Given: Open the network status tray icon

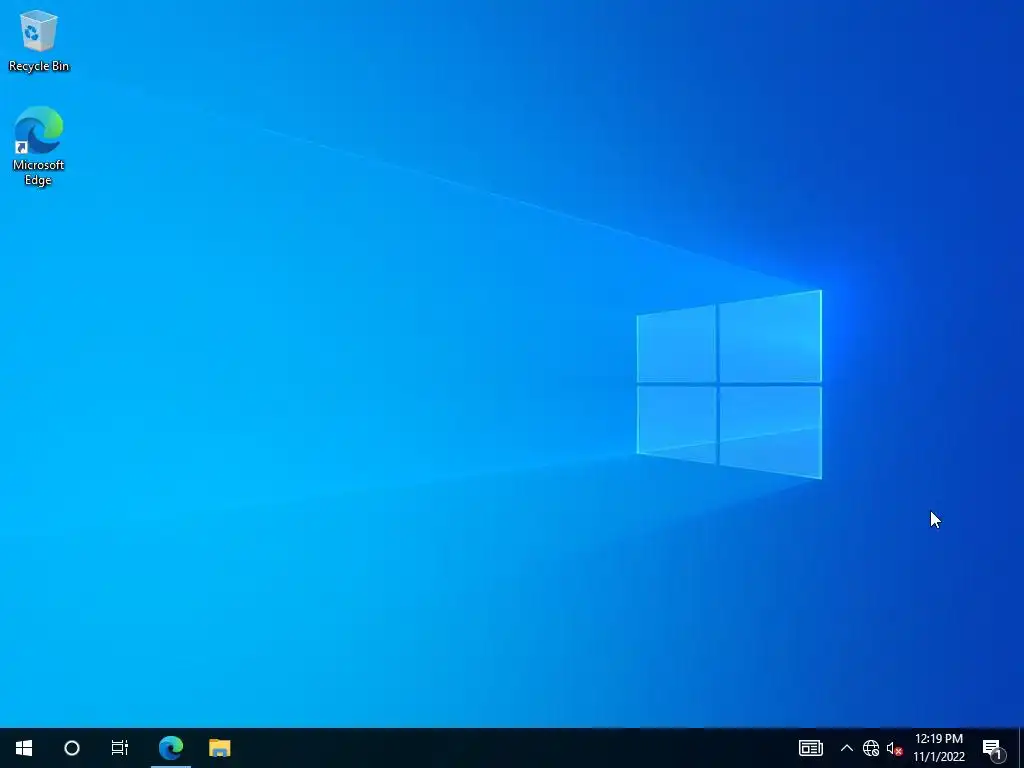Looking at the screenshot, I should point(871,748).
